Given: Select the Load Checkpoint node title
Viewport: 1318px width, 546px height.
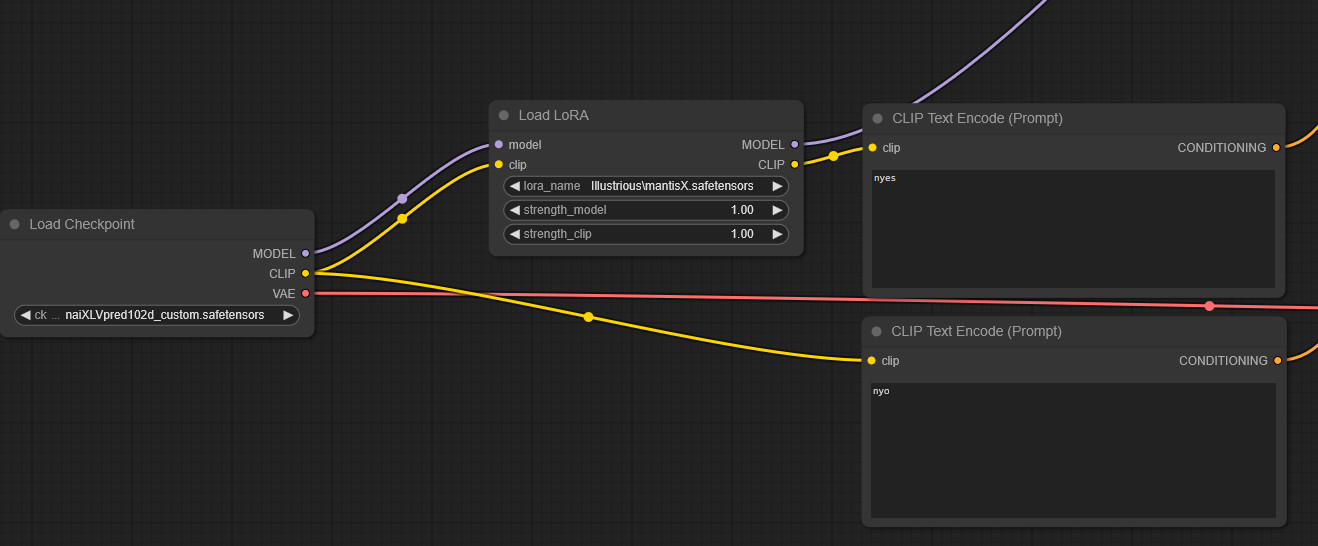Looking at the screenshot, I should 82,224.
